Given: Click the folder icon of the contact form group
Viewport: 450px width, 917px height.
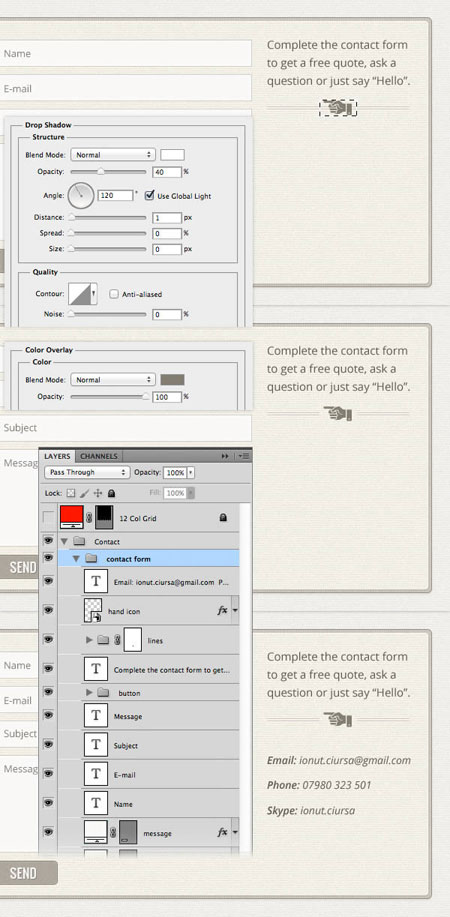Looking at the screenshot, I should click(91, 559).
